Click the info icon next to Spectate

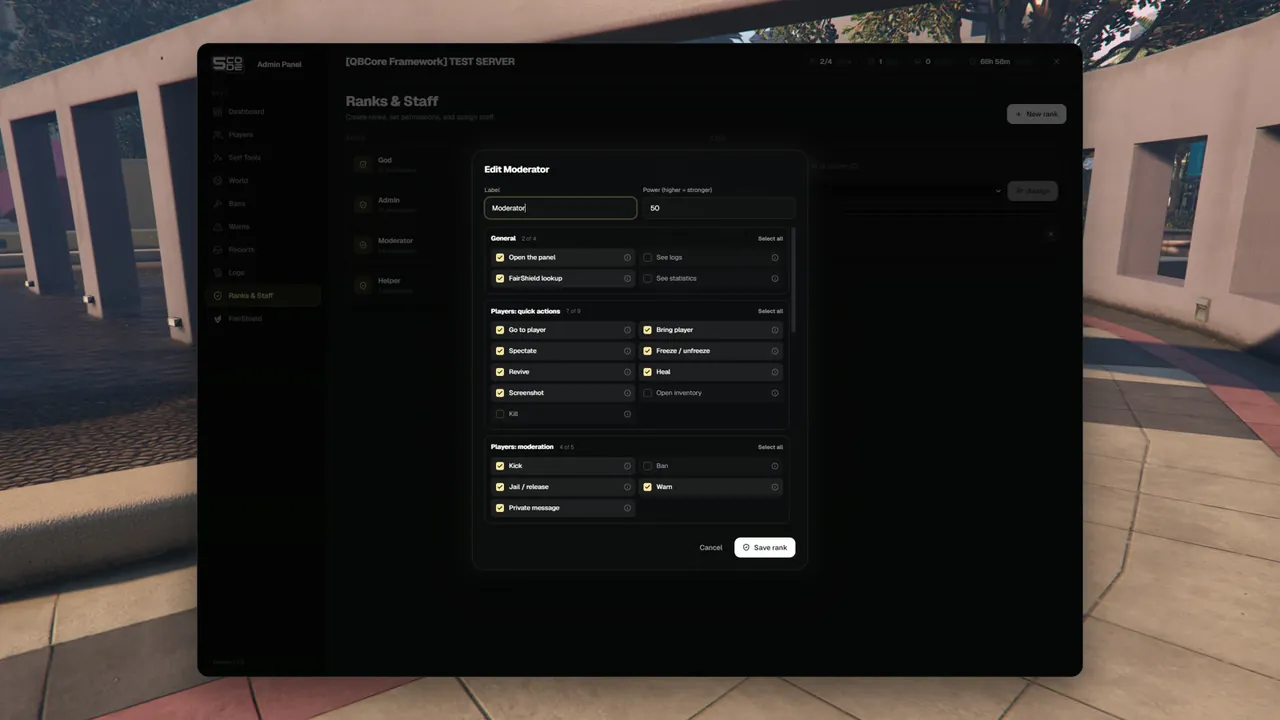(x=628, y=351)
